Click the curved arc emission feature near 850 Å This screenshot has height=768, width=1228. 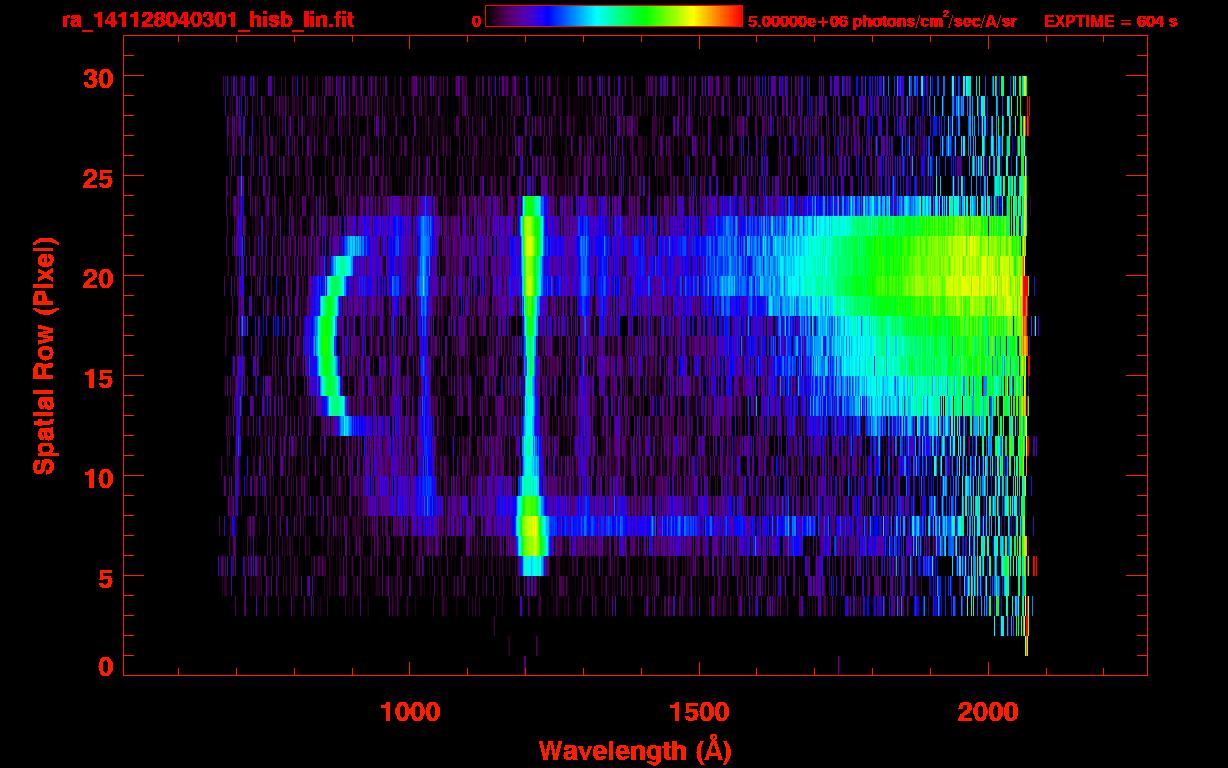(327, 336)
